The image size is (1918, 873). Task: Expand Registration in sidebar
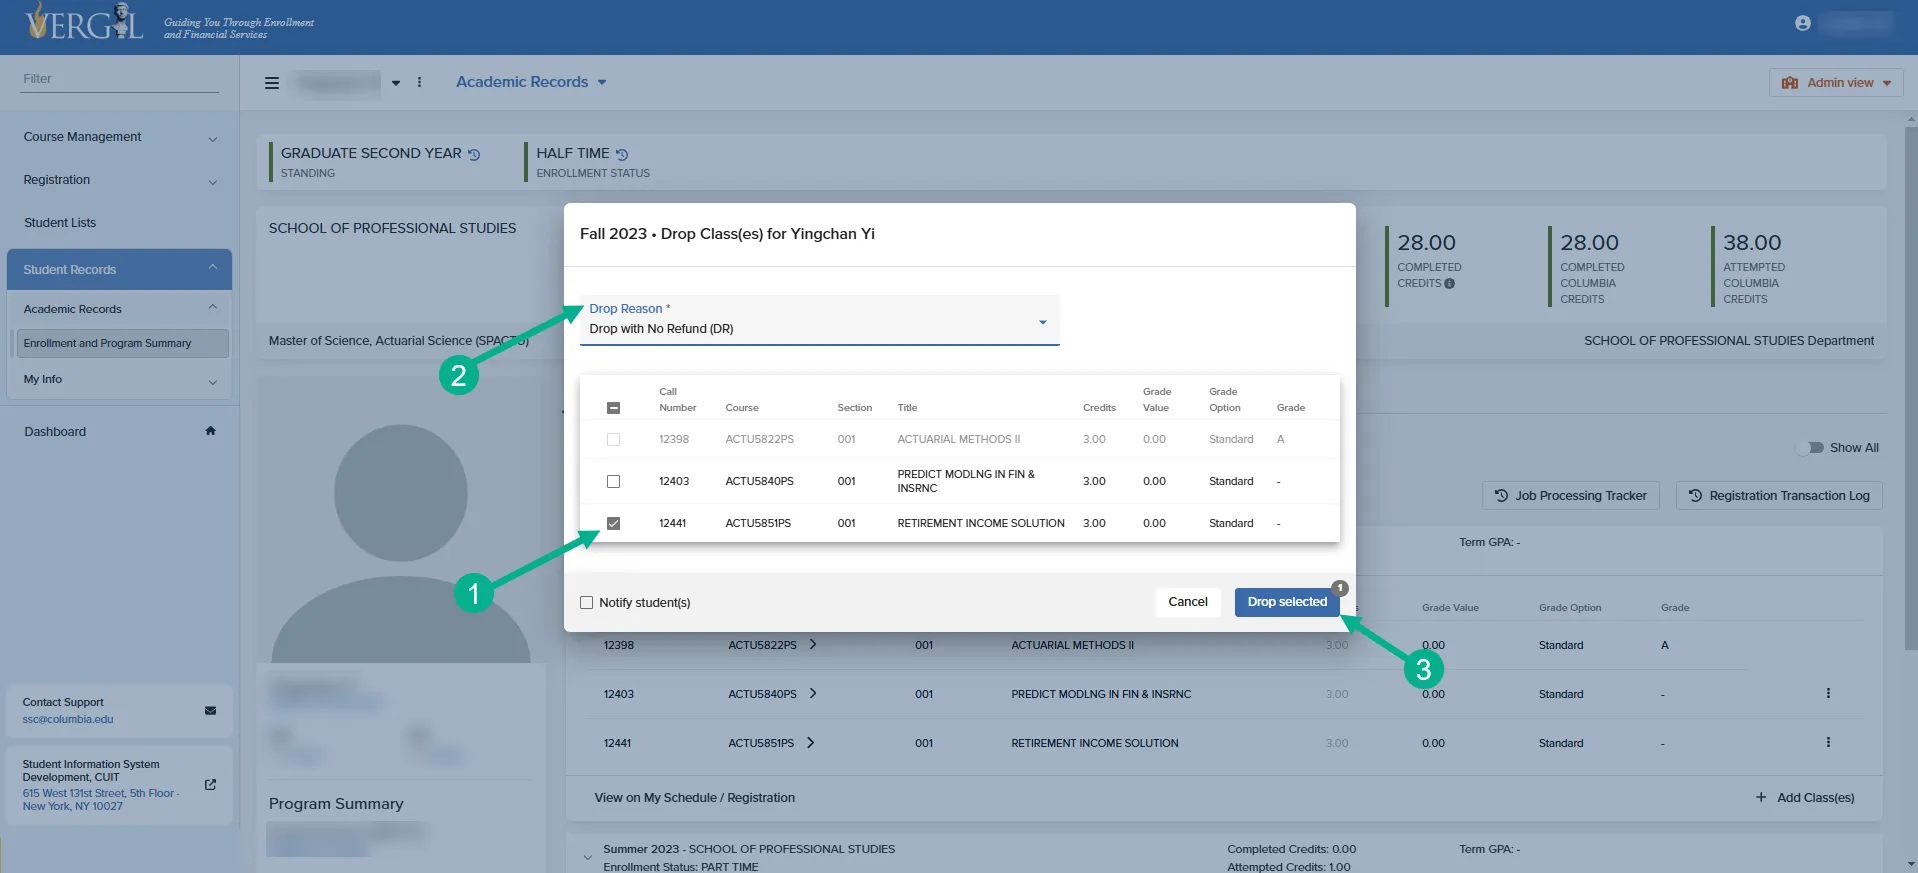coord(120,180)
